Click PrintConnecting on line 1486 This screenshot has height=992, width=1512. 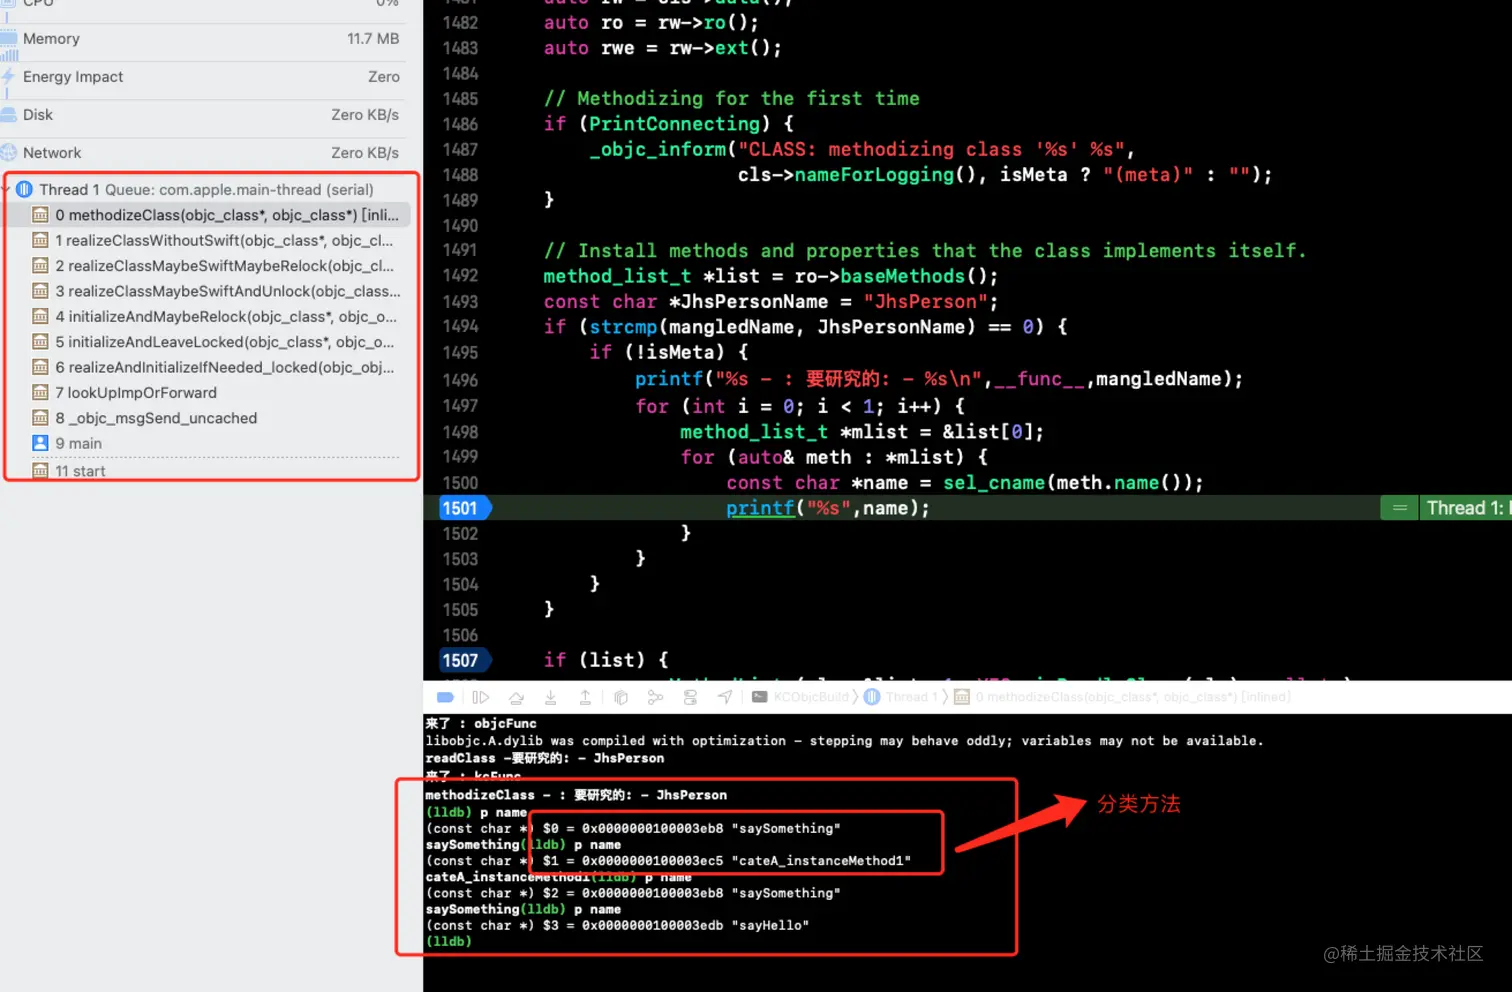click(x=675, y=124)
